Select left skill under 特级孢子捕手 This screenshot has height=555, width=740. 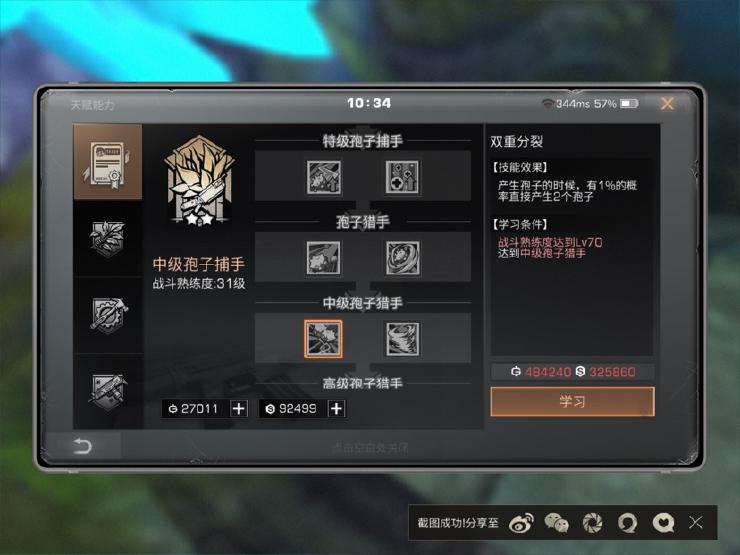click(323, 177)
